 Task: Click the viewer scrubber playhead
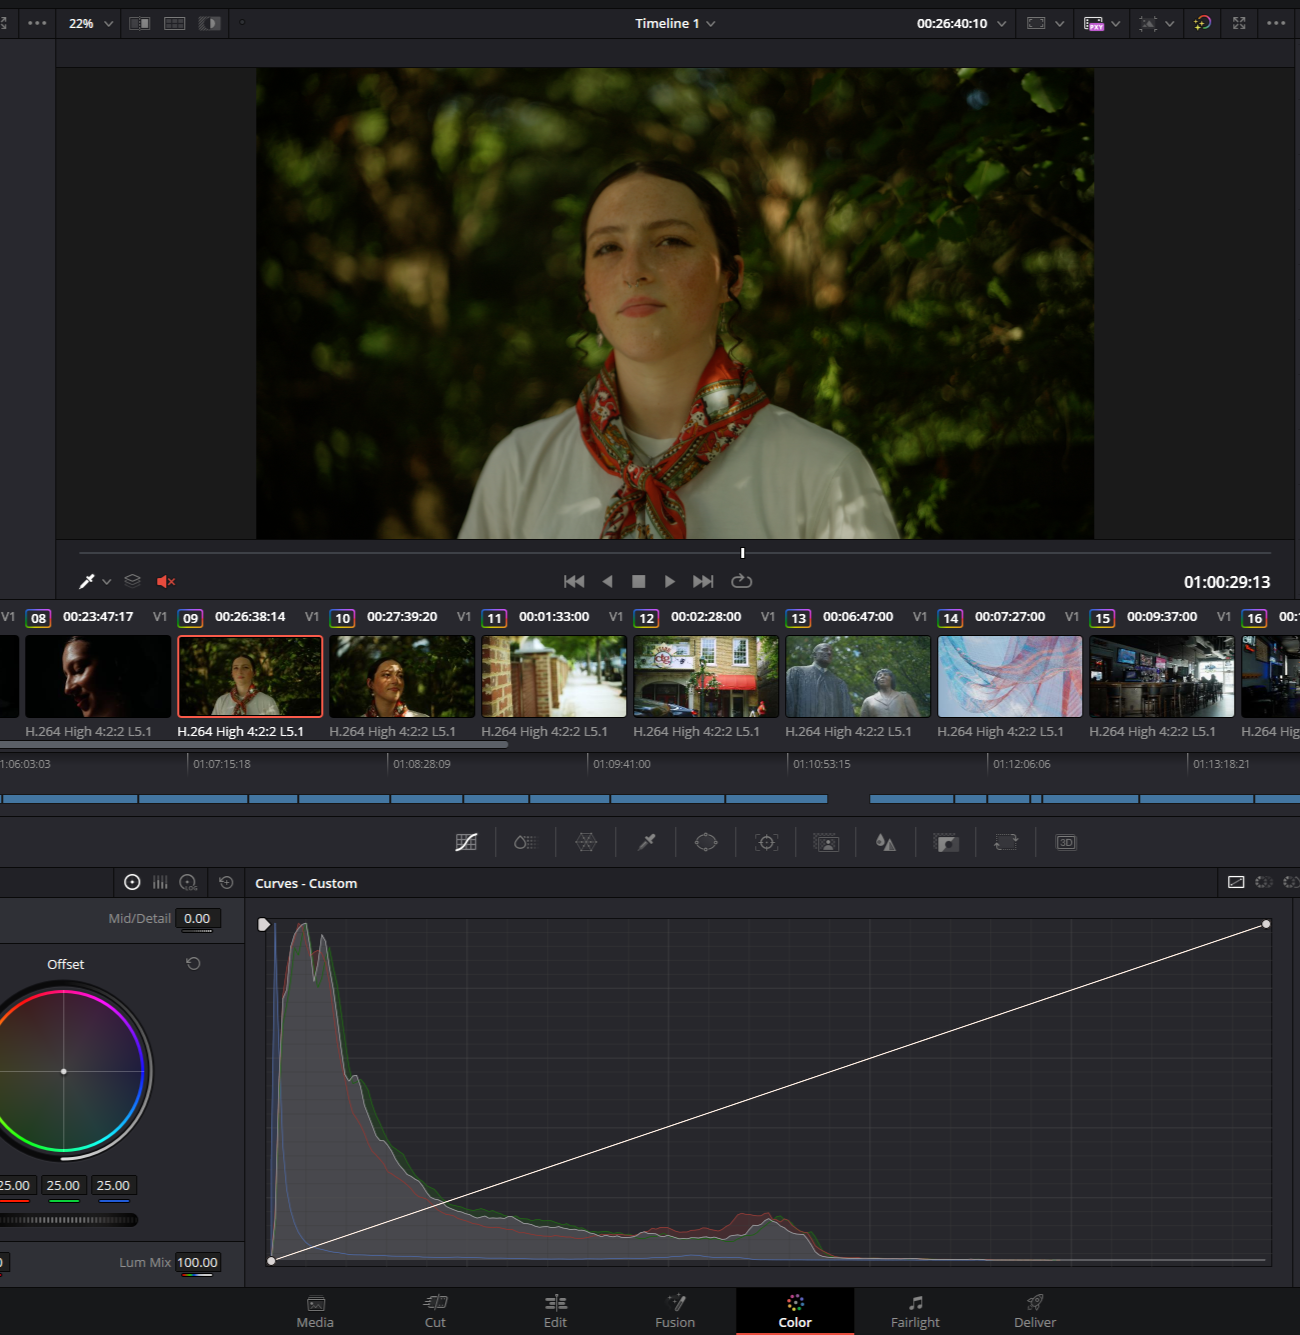(742, 552)
